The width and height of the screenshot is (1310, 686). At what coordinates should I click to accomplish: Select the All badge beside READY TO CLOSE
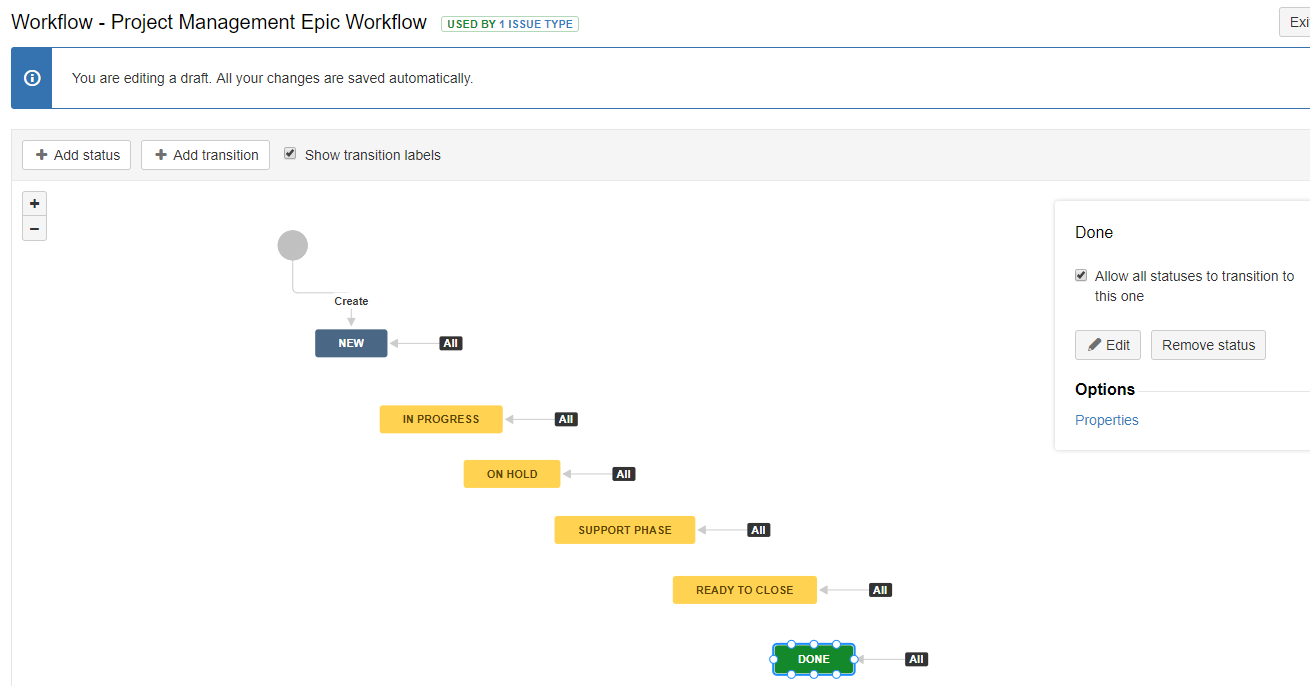coord(880,589)
